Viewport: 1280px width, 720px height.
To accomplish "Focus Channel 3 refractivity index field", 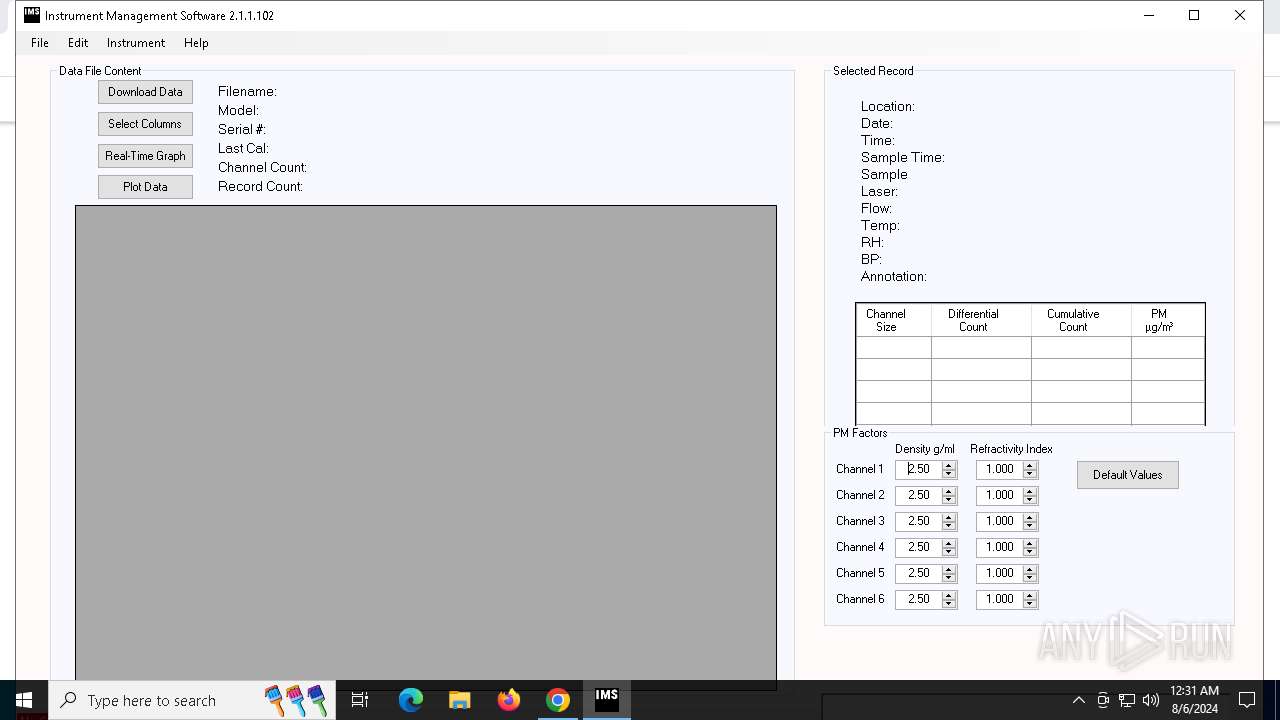I will pyautogui.click(x=999, y=521).
